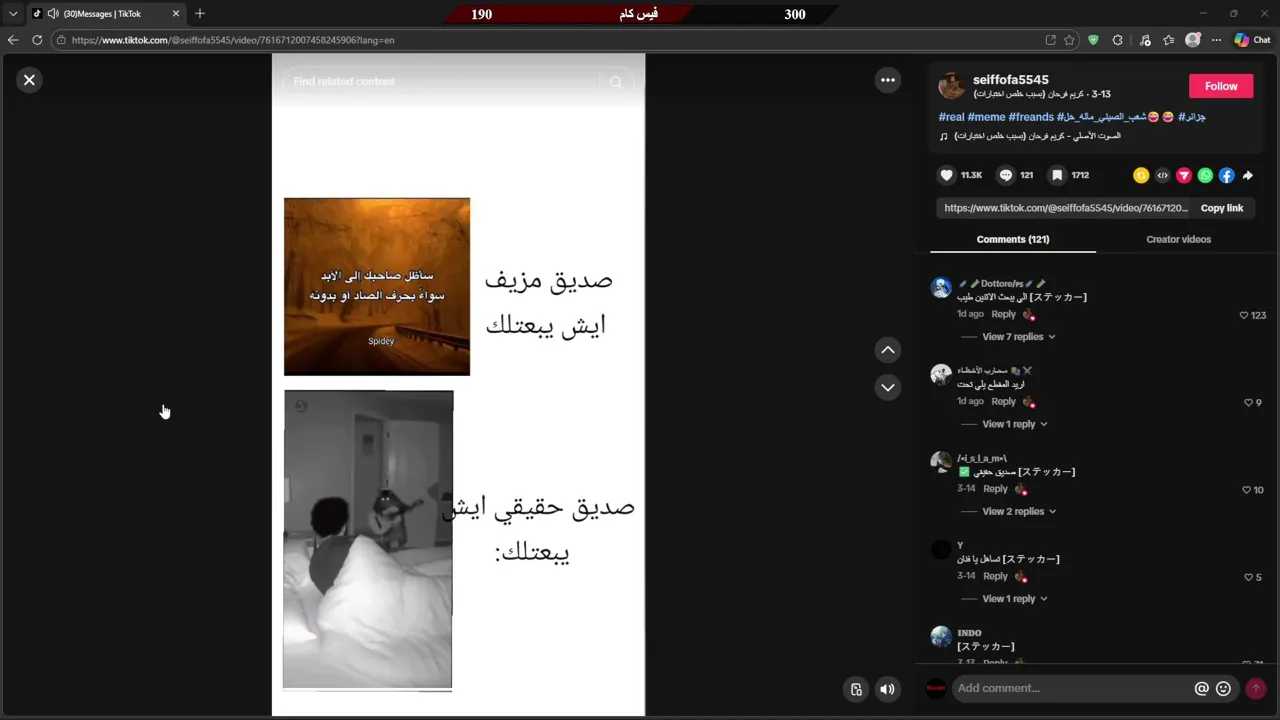Open a new browser tab

pyautogui.click(x=199, y=14)
